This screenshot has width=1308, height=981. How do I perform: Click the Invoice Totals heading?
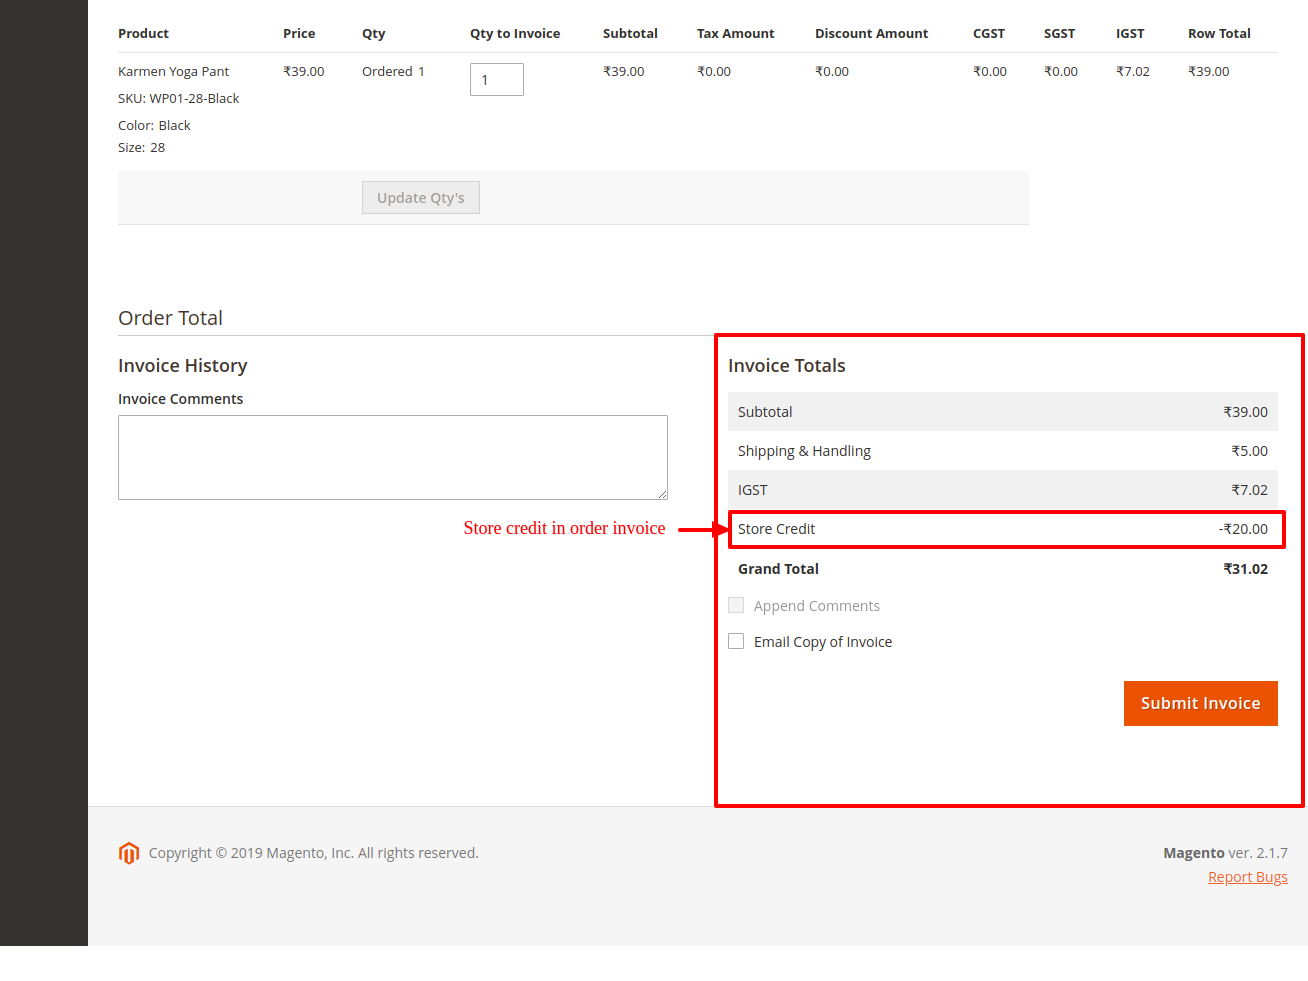[786, 366]
